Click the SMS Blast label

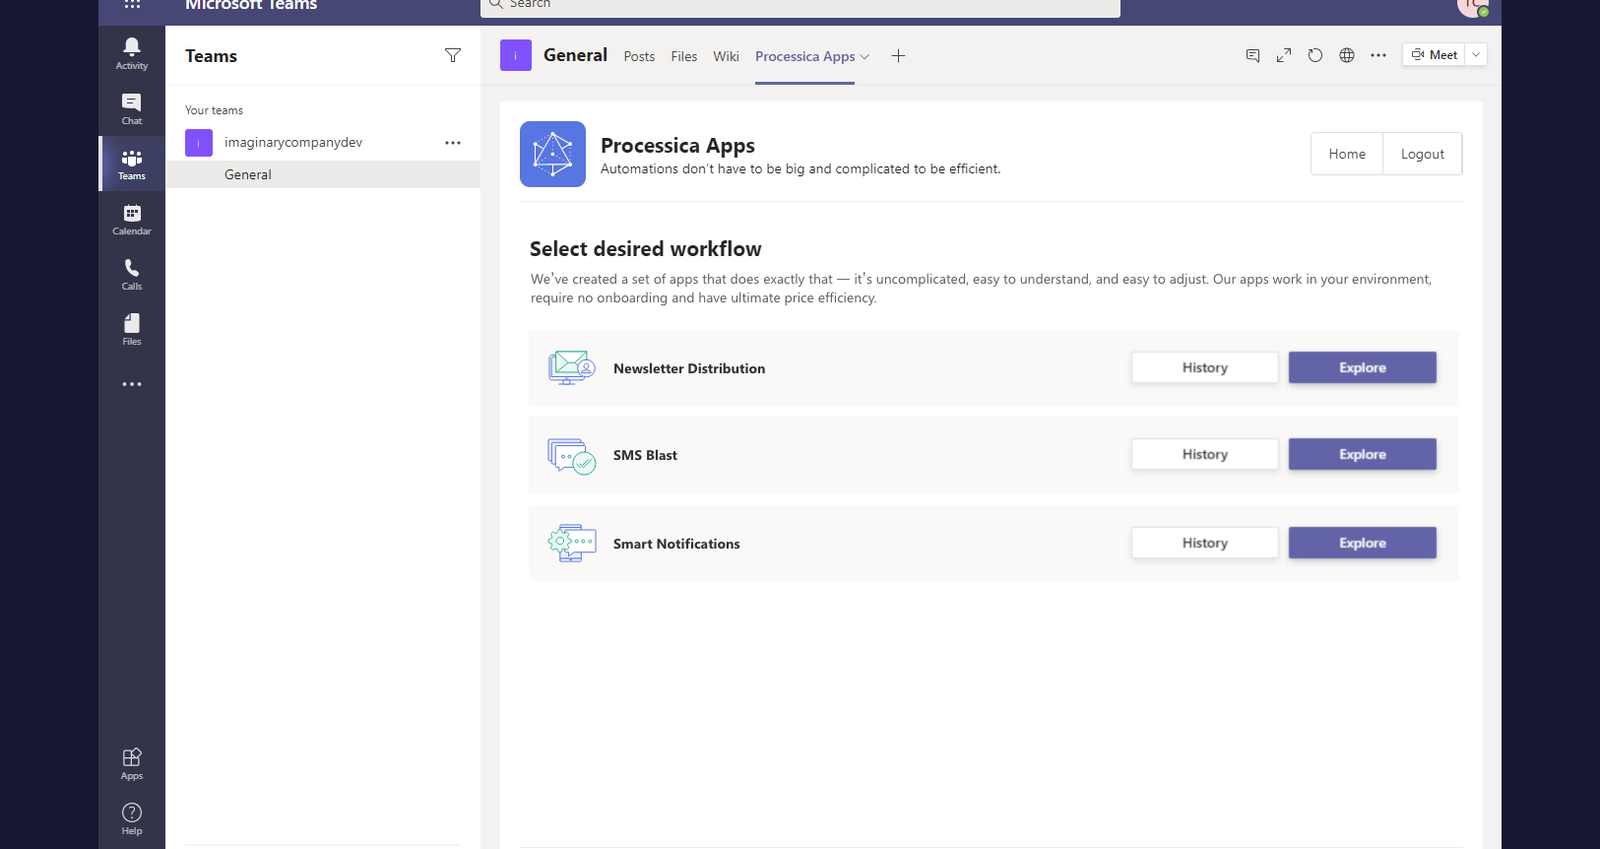click(x=645, y=456)
